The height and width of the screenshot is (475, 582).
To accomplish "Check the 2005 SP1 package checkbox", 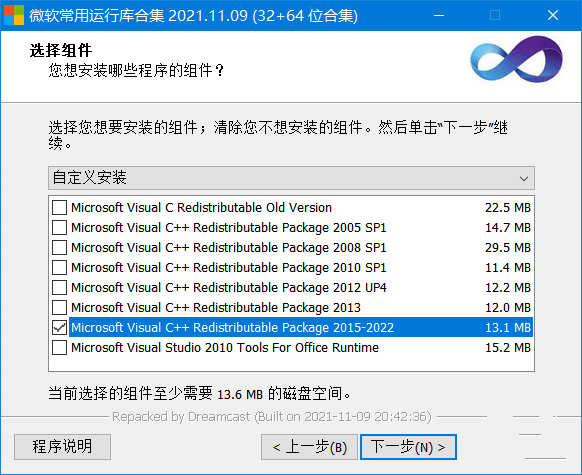I will [59, 228].
